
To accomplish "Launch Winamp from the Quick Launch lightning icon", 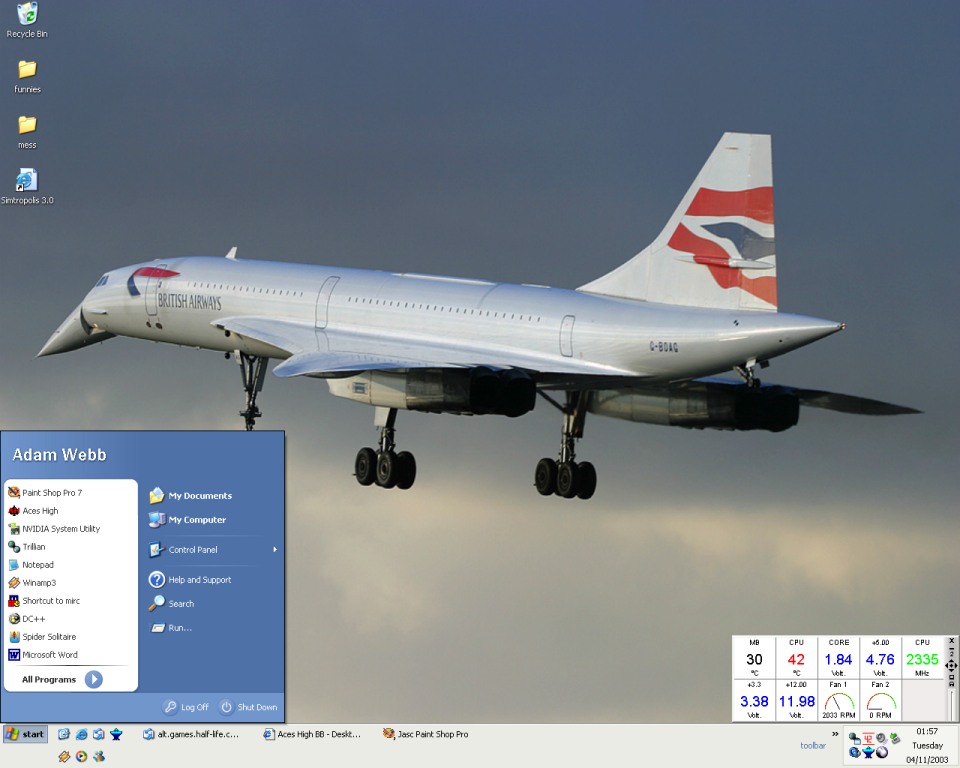I will click(64, 757).
